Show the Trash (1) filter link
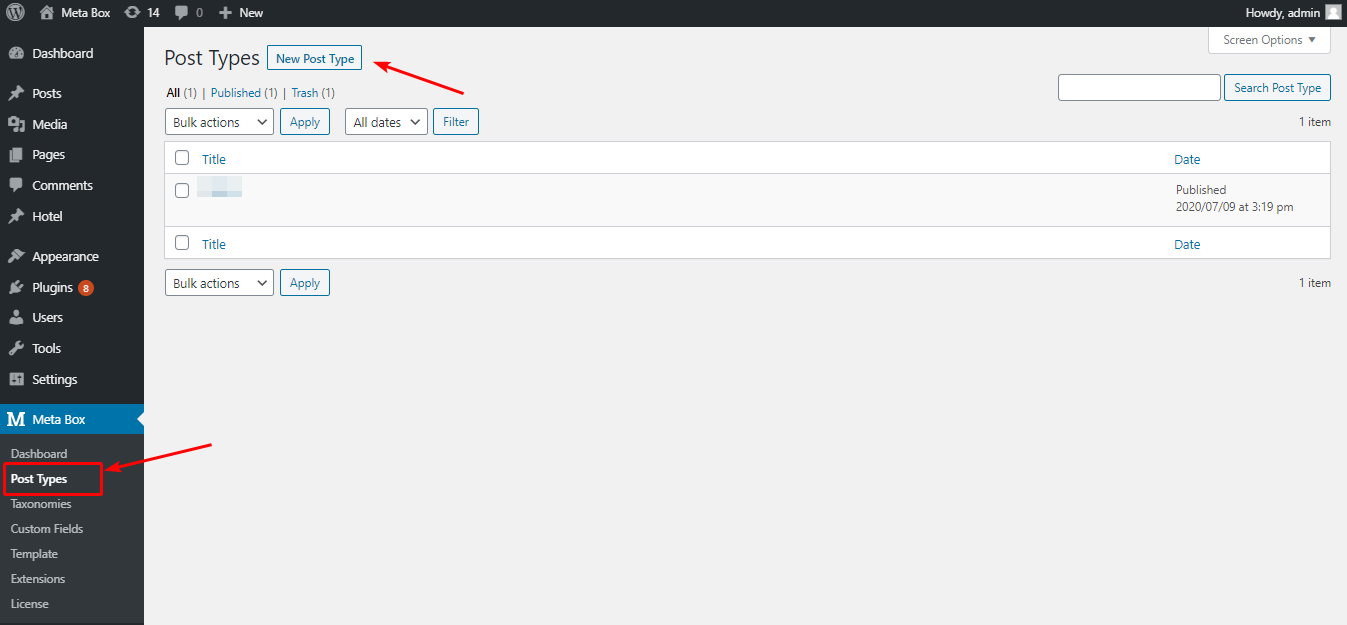The width and height of the screenshot is (1347, 625). pos(313,93)
